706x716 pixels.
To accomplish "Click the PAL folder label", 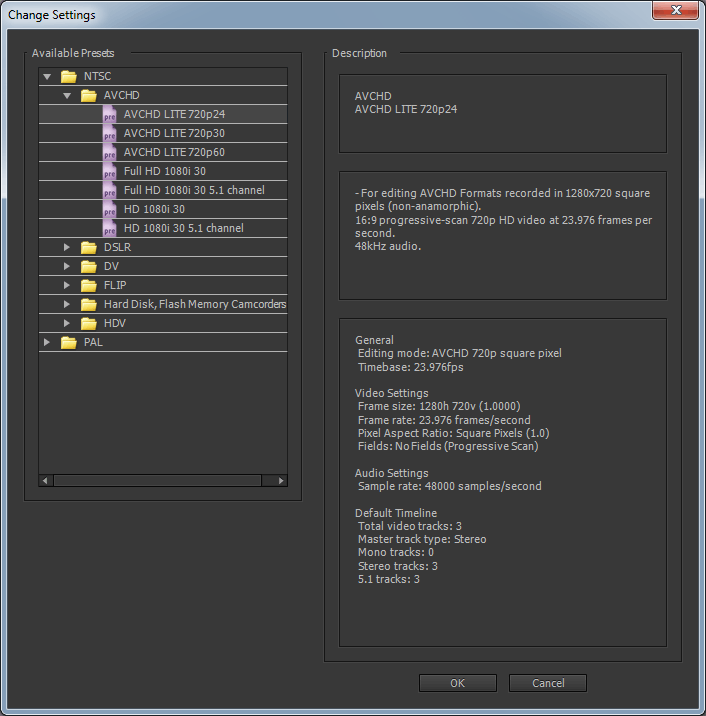I will pyautogui.click(x=93, y=342).
